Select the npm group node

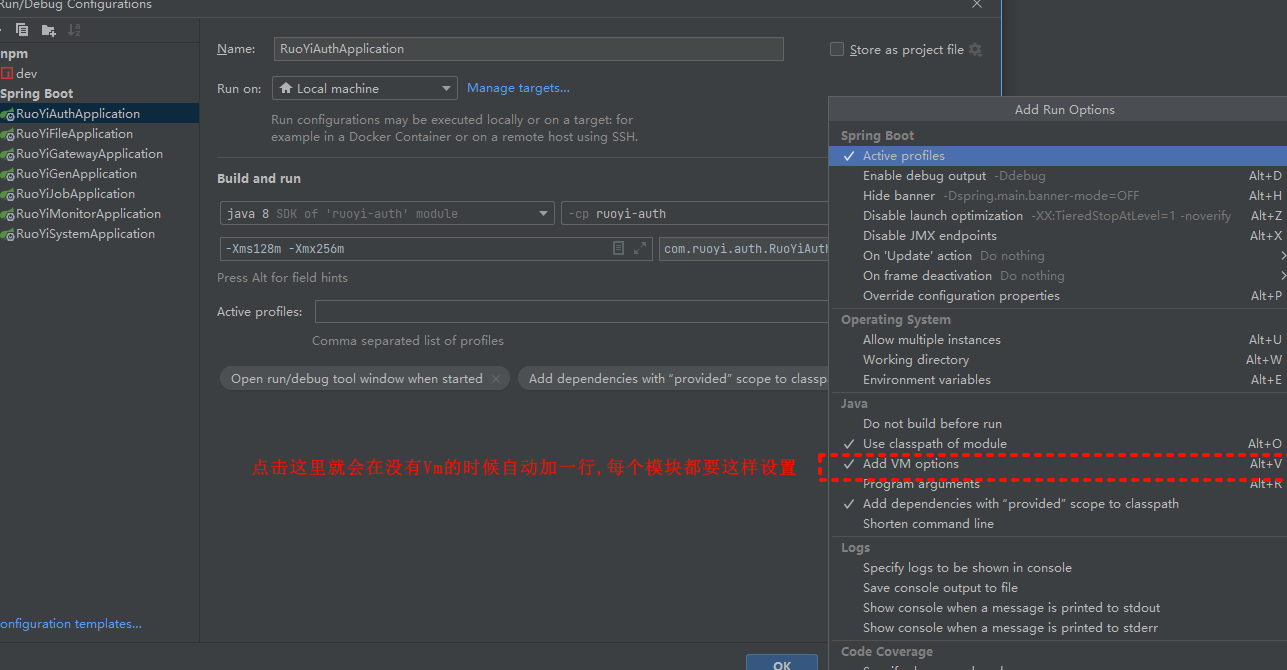tap(99, 54)
